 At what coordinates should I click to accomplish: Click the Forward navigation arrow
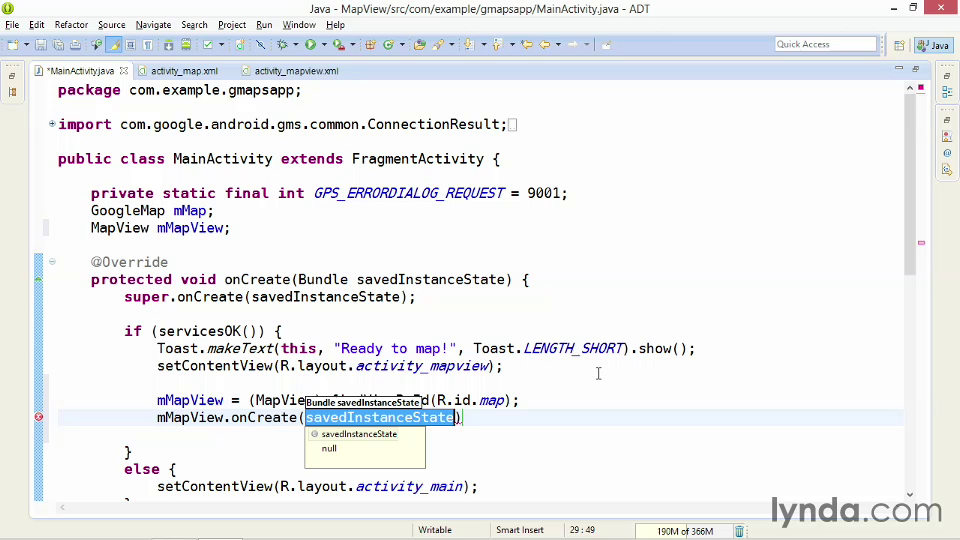572,45
